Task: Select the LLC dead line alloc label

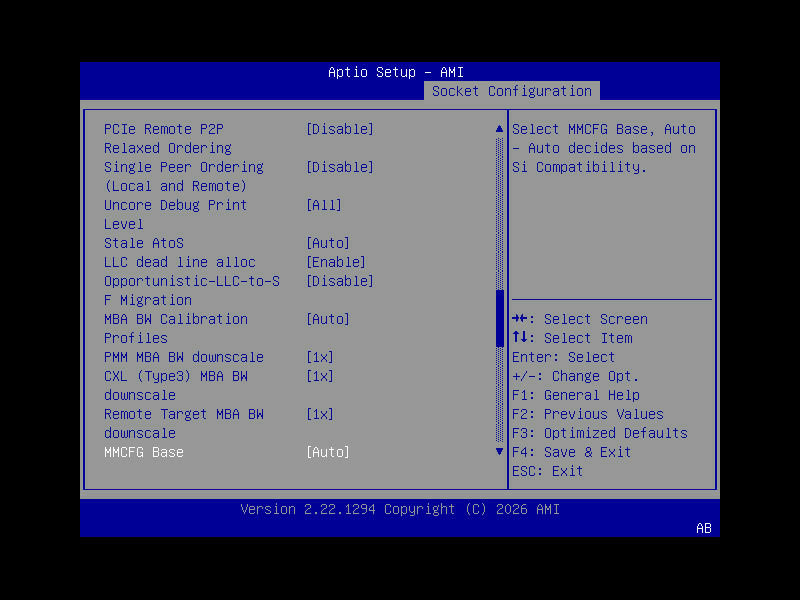Action: [180, 262]
